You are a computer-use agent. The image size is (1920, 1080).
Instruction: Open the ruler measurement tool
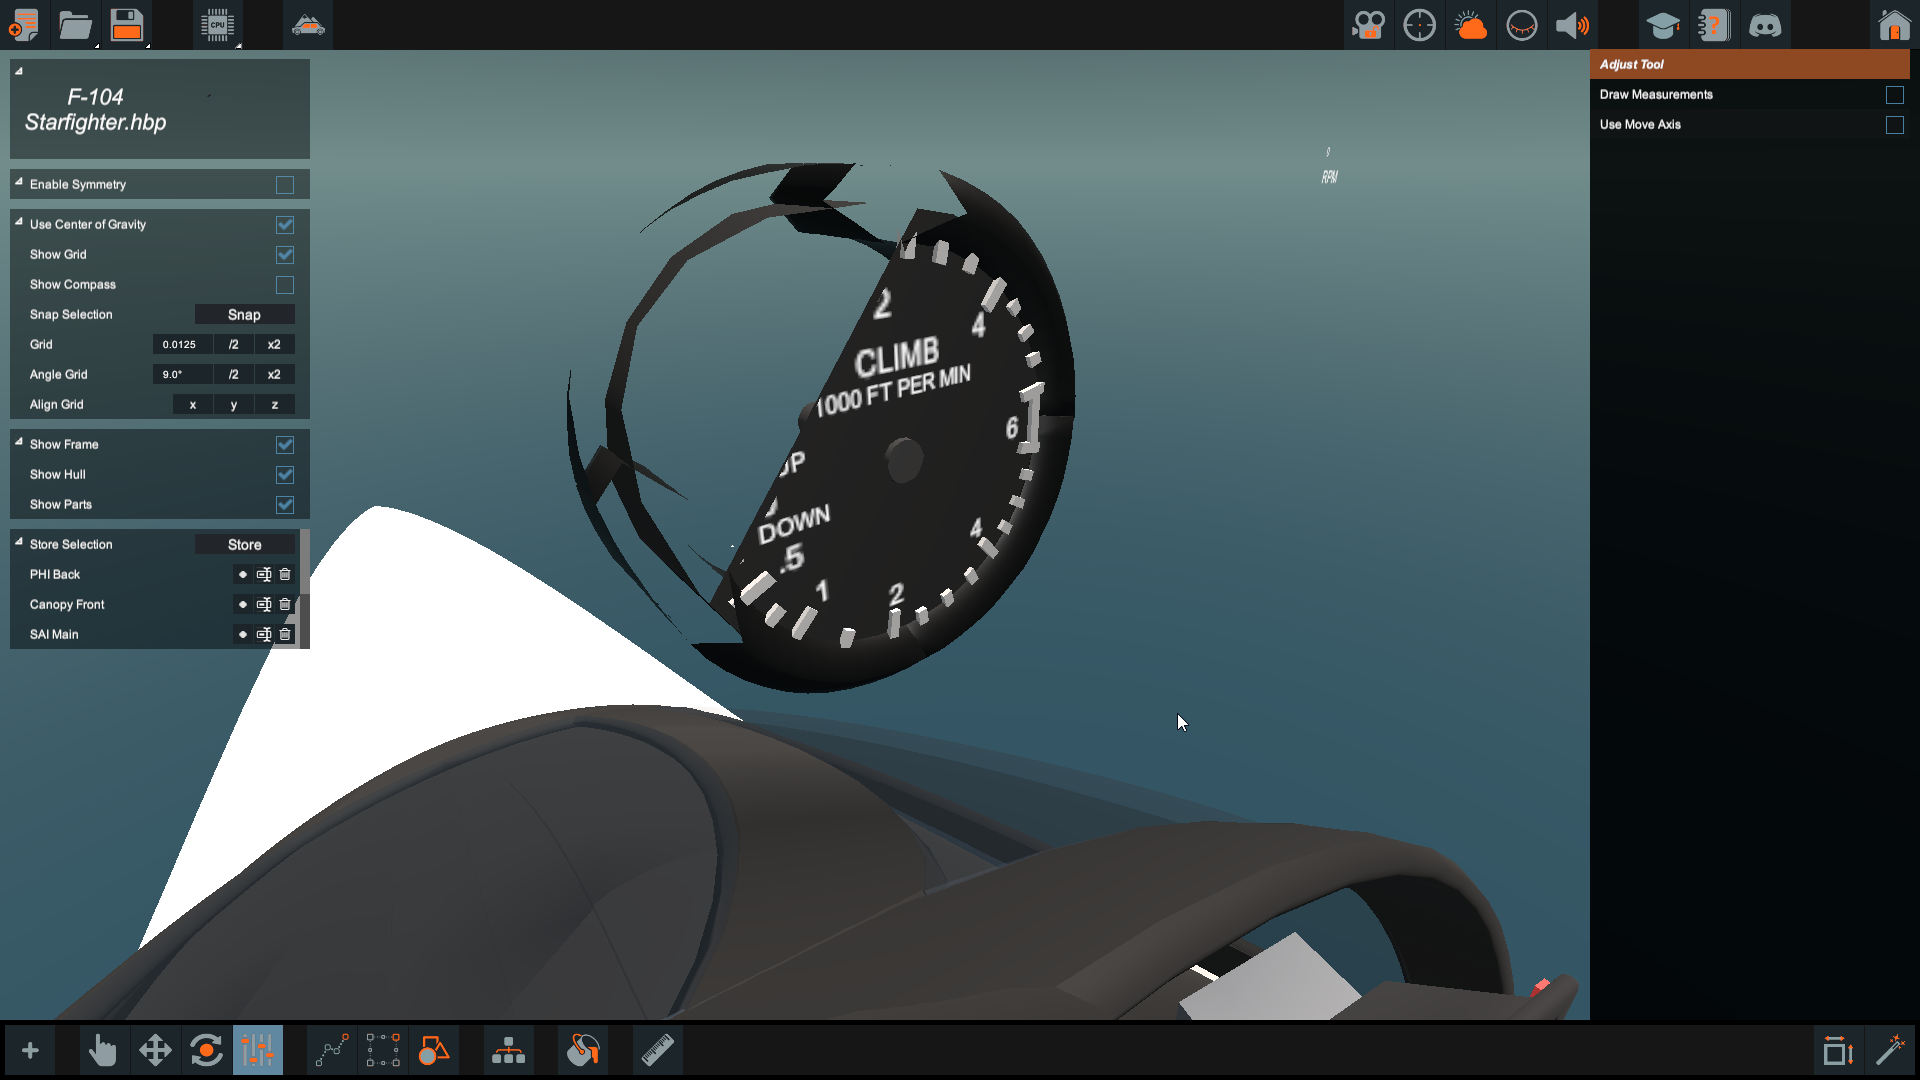[657, 1051]
